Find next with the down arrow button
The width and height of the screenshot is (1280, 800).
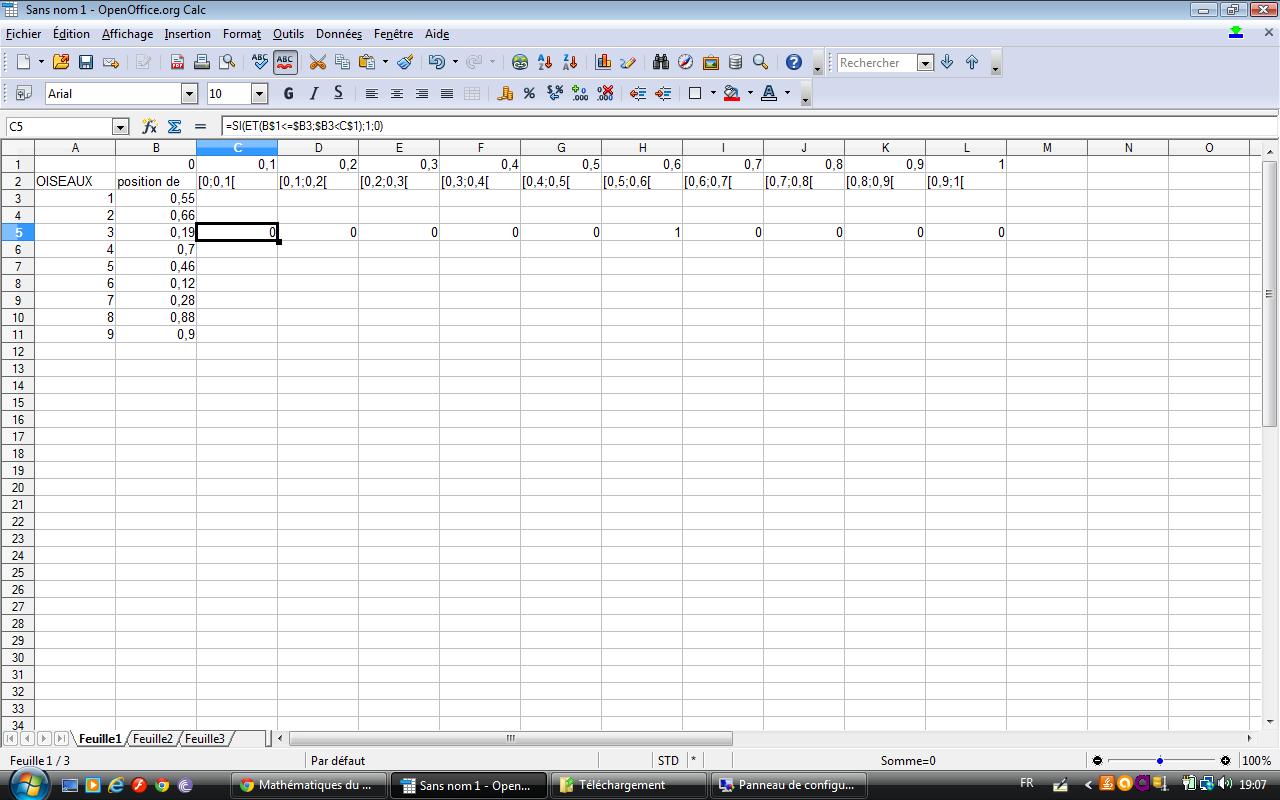947,62
